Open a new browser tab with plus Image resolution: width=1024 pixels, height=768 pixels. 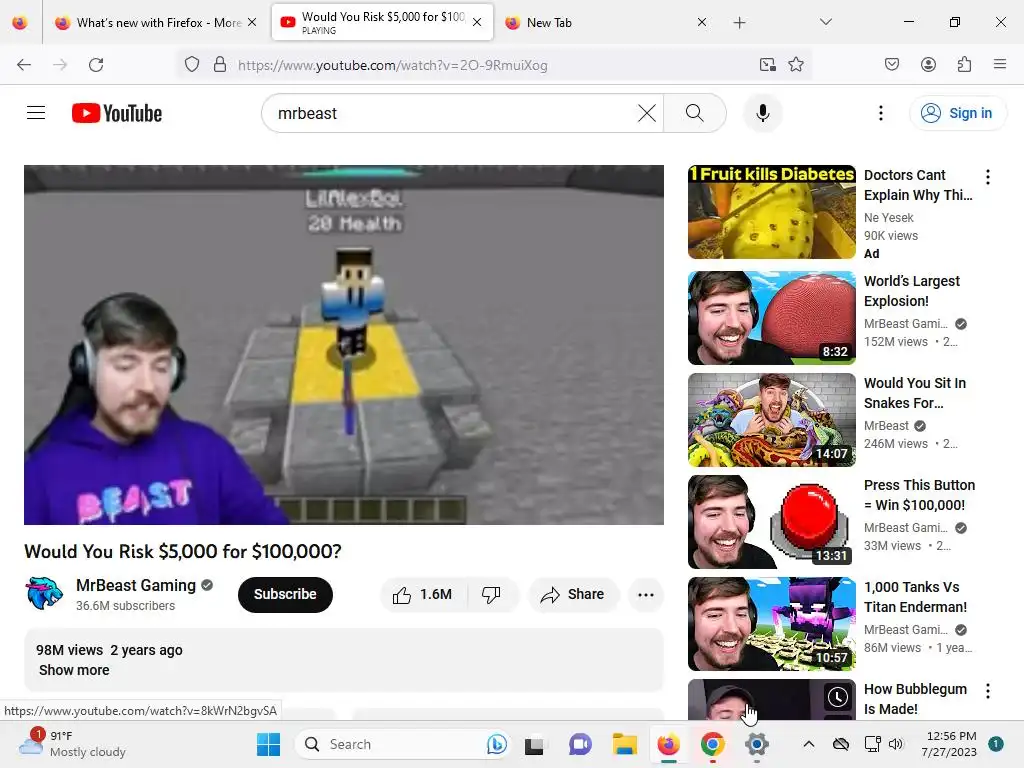click(x=739, y=22)
